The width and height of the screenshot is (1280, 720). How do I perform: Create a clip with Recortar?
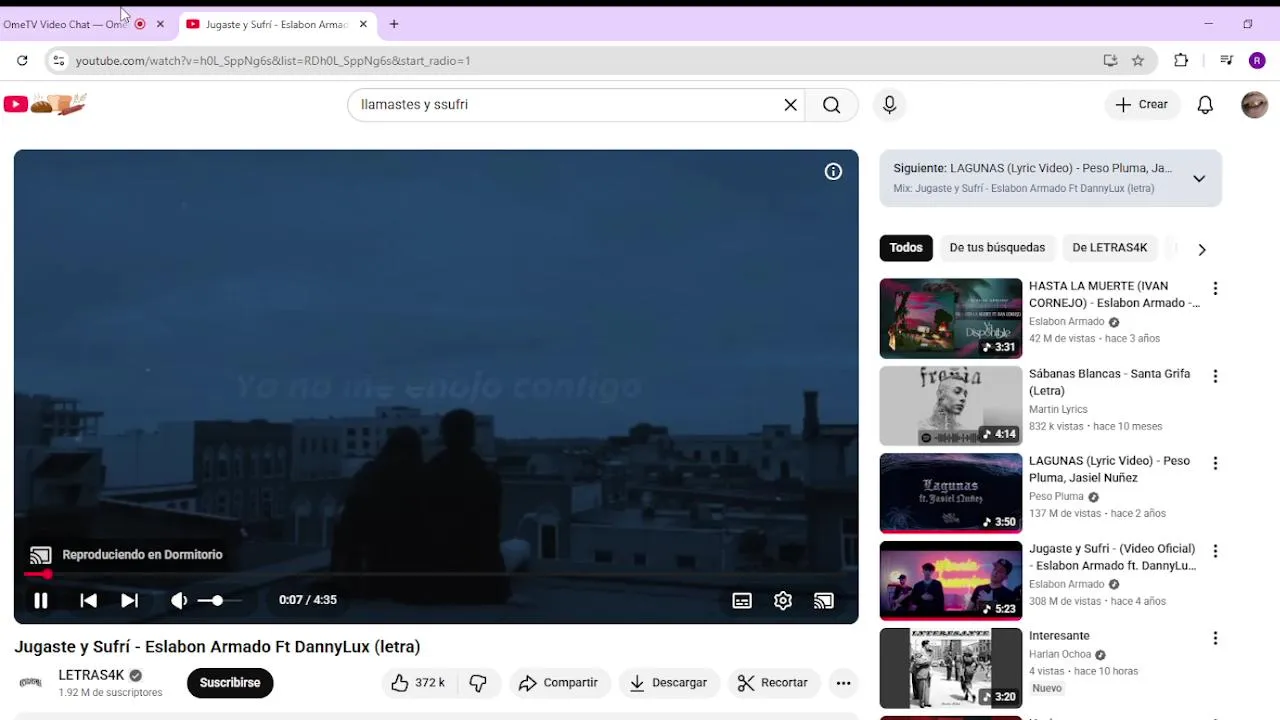pyautogui.click(x=772, y=683)
